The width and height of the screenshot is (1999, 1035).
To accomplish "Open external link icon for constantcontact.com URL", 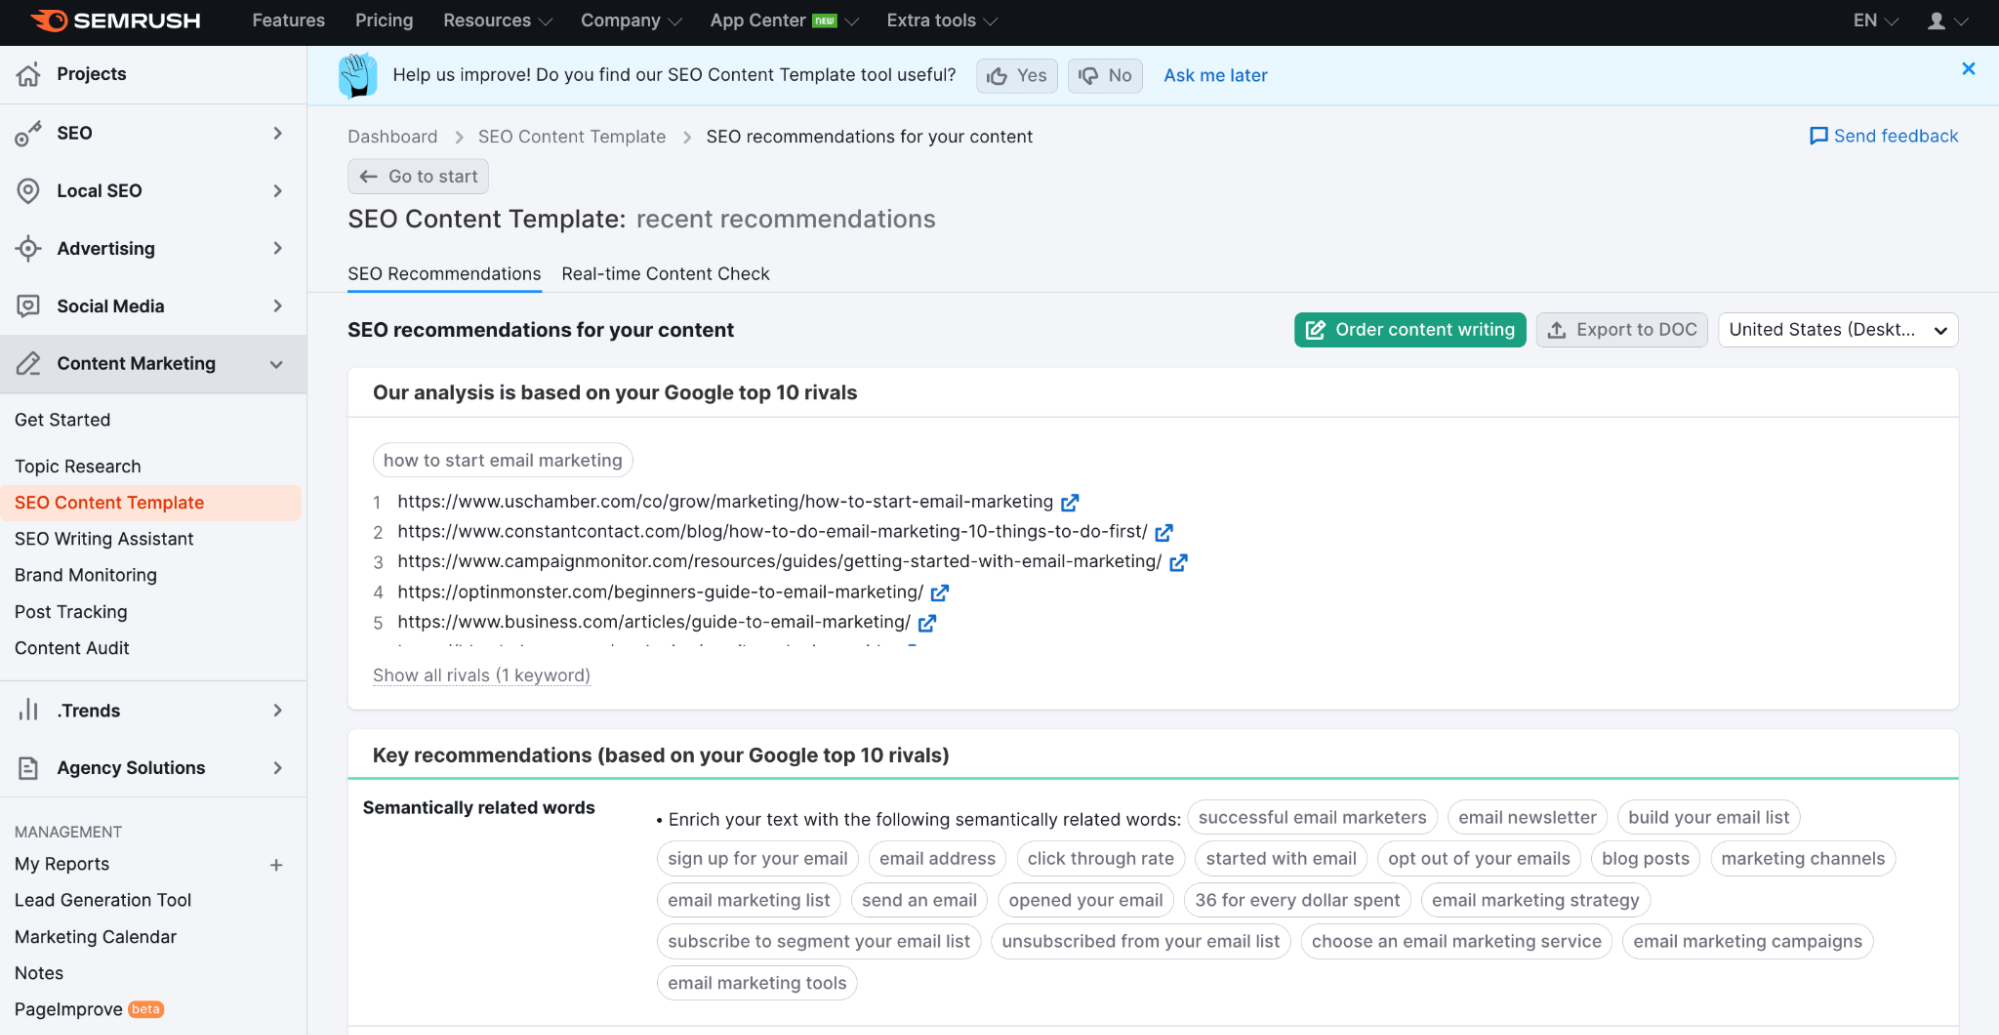I will [1164, 532].
